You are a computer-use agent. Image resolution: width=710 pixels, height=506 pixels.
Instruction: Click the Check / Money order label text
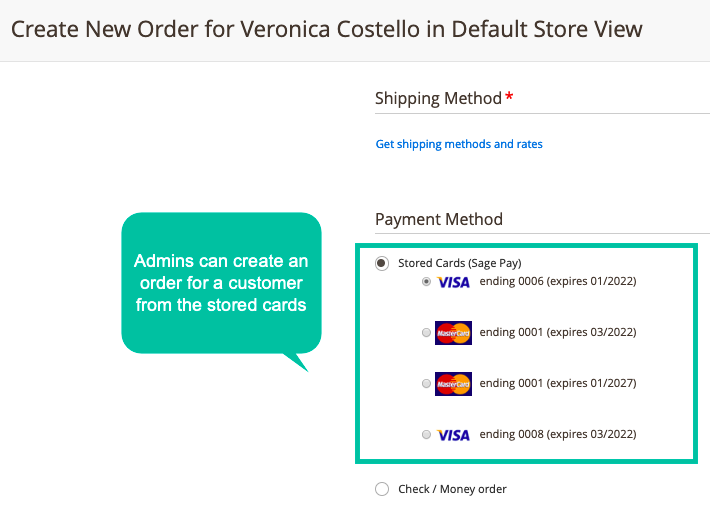tap(452, 489)
